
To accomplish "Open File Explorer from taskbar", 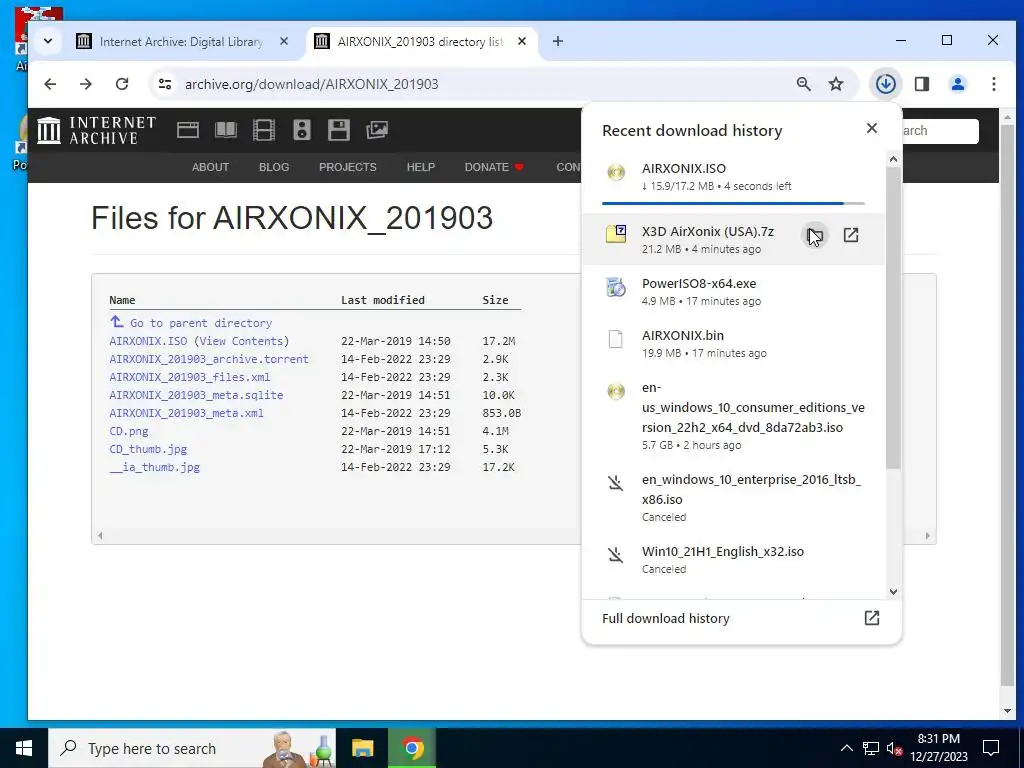I will pos(362,748).
